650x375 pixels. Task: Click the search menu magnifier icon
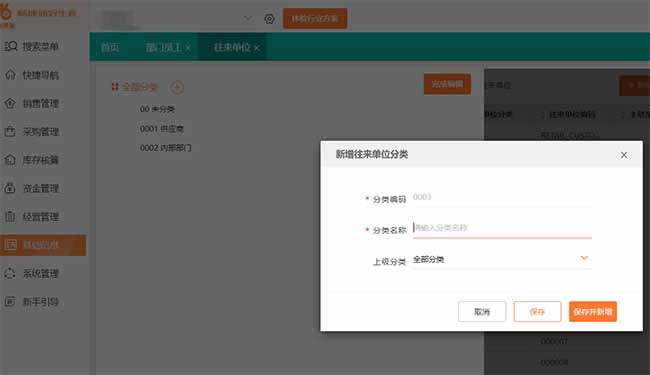click(11, 46)
